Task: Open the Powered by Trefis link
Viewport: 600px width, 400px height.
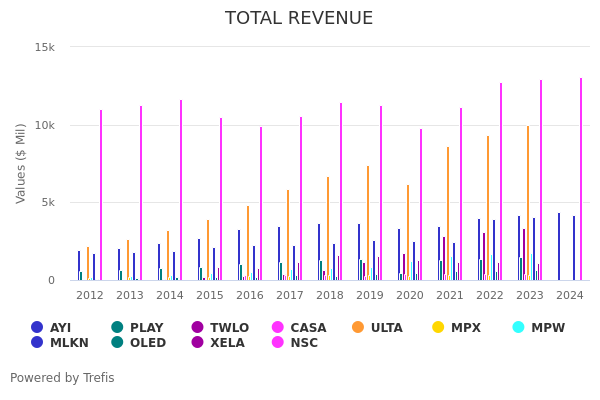Action: coord(62,378)
